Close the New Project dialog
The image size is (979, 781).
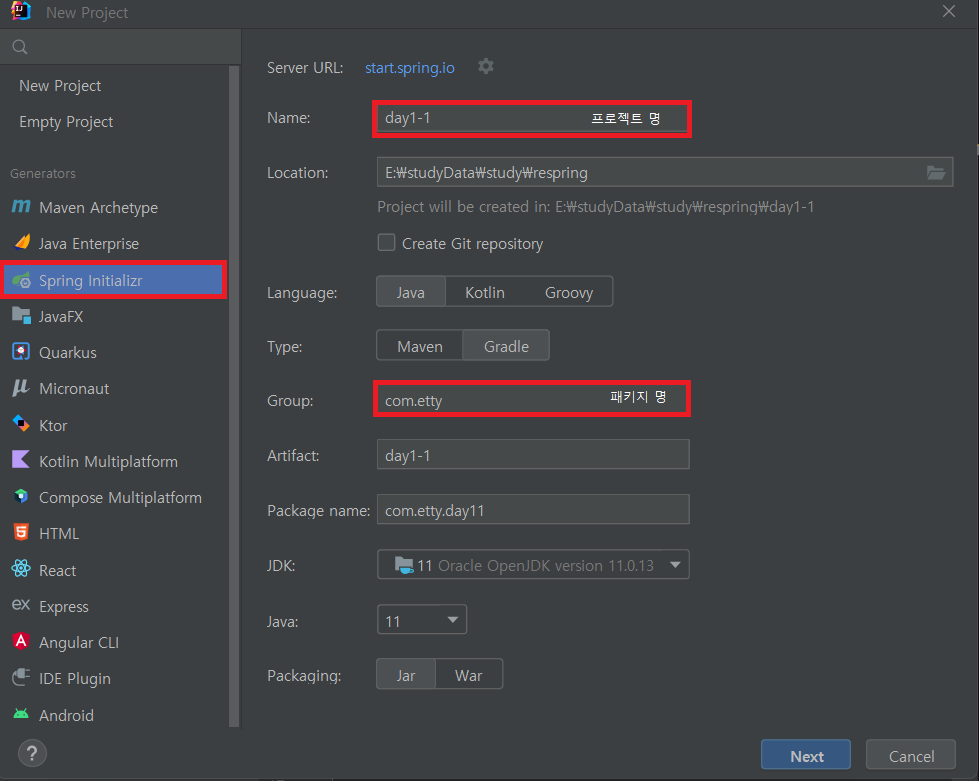[x=948, y=11]
